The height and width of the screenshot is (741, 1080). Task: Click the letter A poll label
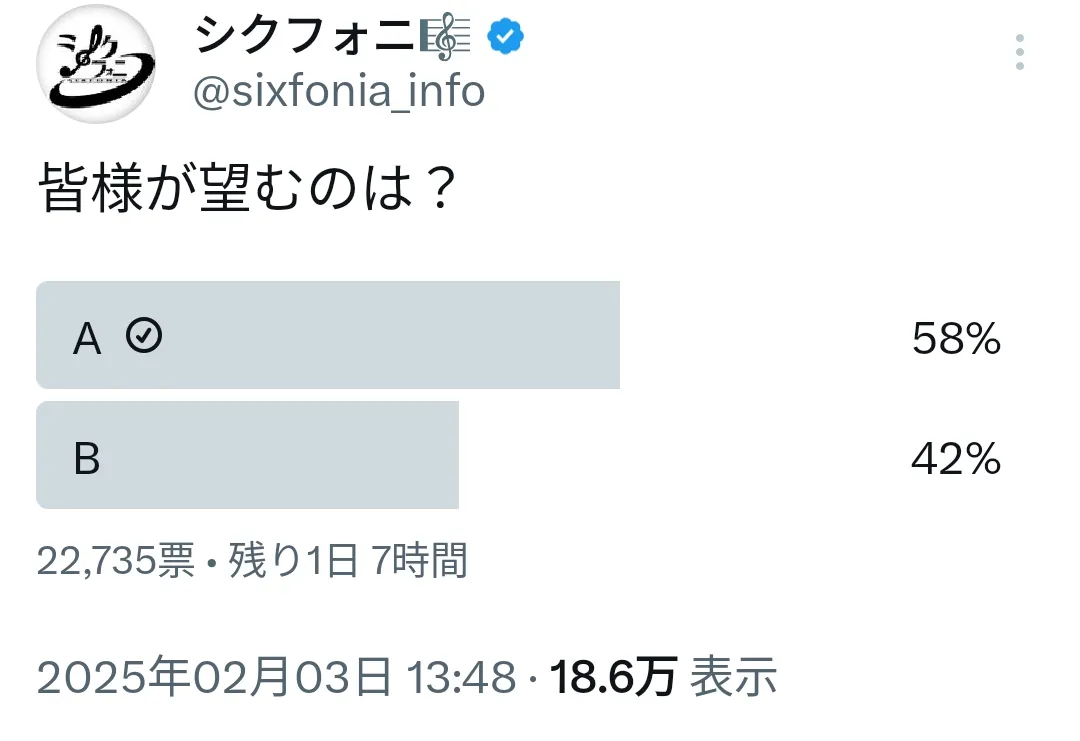pyautogui.click(x=87, y=340)
